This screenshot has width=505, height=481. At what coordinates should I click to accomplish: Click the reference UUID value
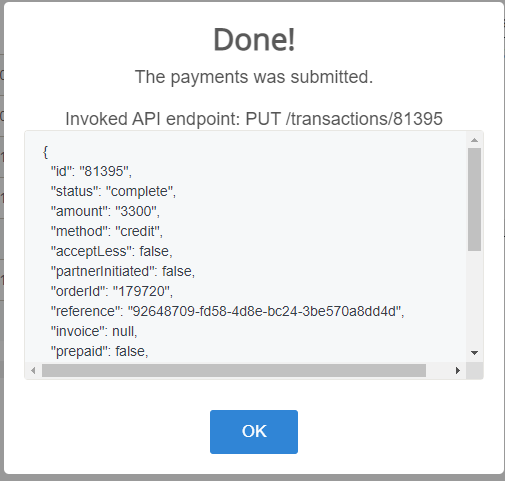tap(264, 311)
